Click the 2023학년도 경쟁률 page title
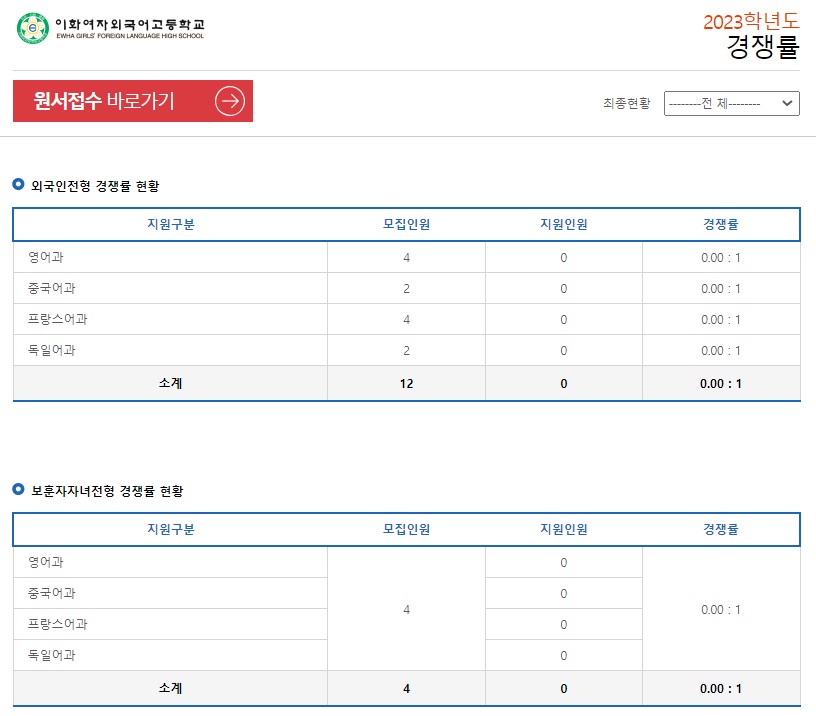The height and width of the screenshot is (716, 816). click(x=751, y=35)
